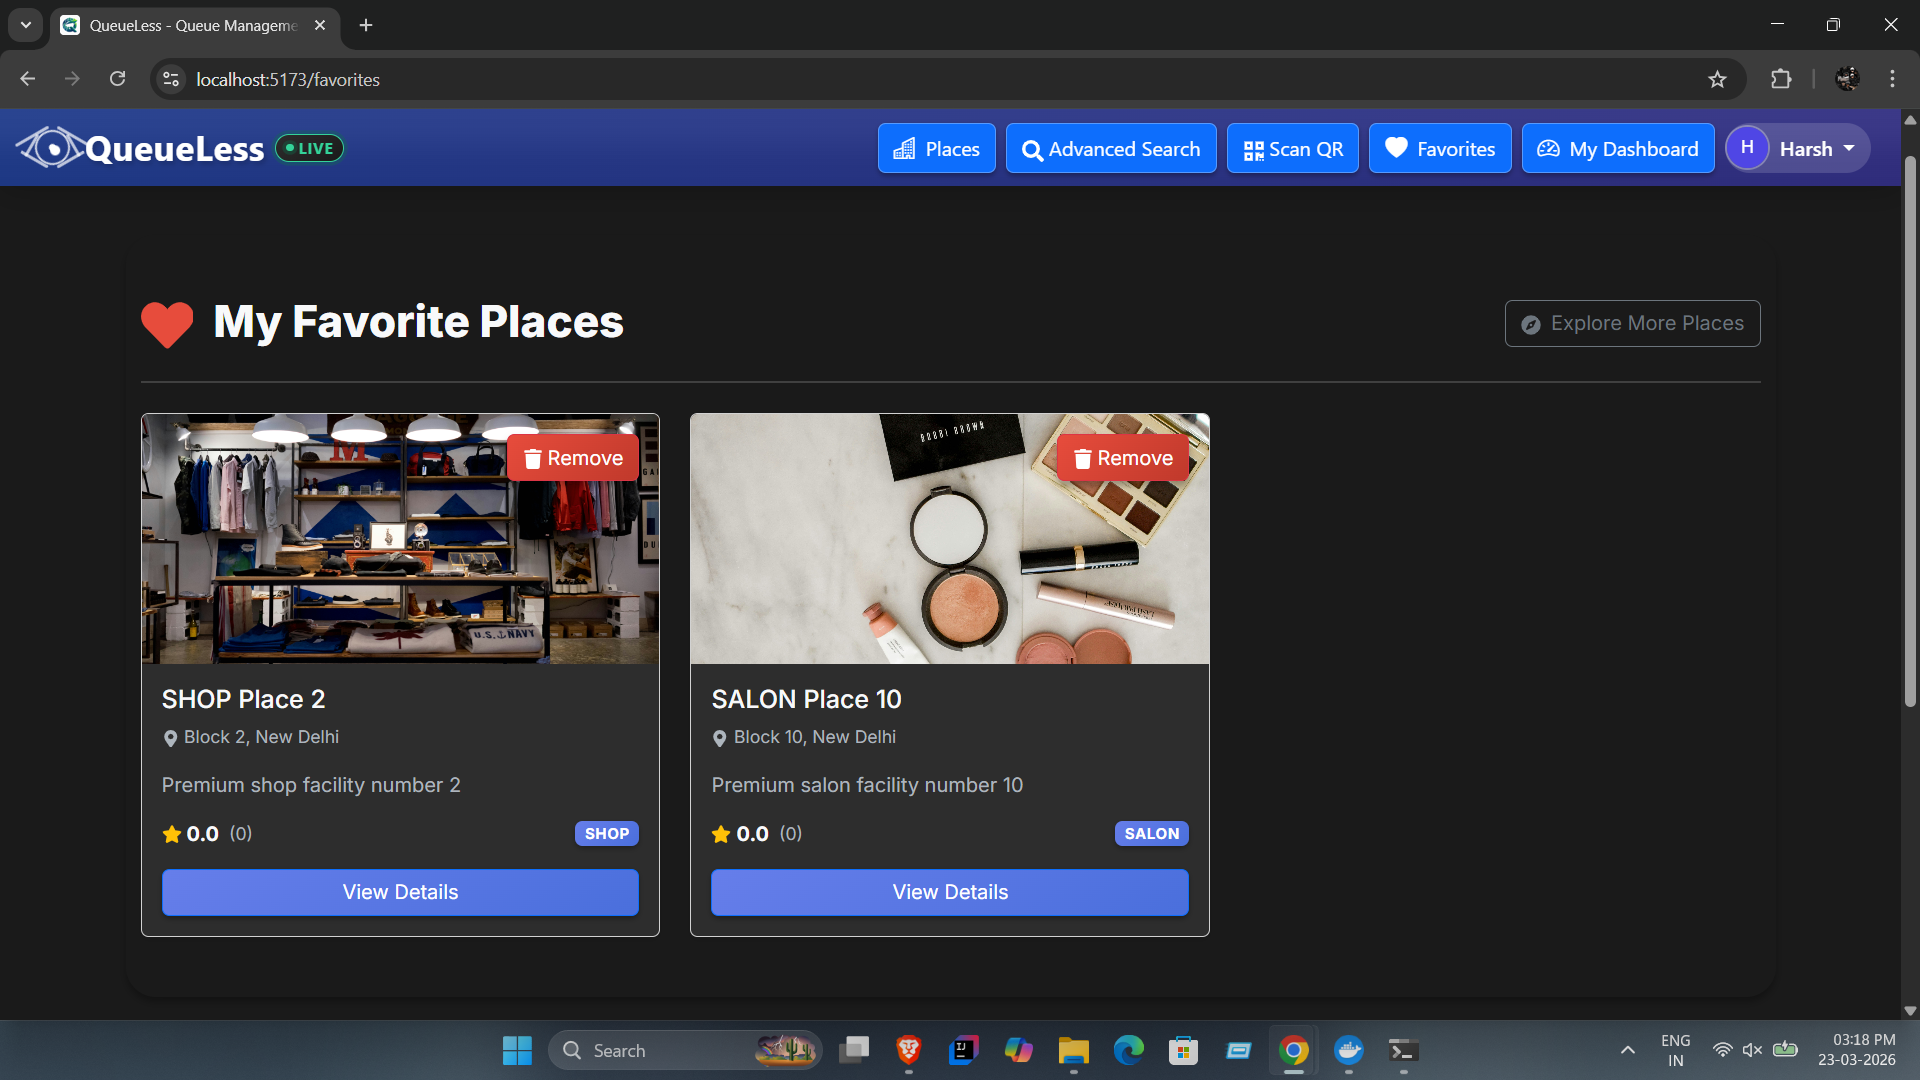The height and width of the screenshot is (1080, 1920).
Task: Click the SHOP Place 2 title
Action: click(243, 699)
